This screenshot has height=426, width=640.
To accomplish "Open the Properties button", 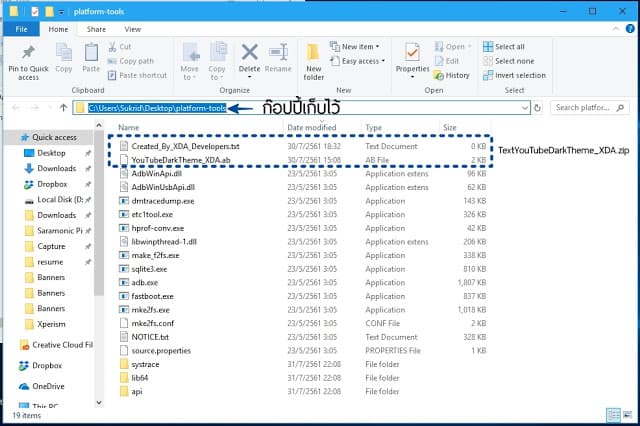I will point(413,60).
